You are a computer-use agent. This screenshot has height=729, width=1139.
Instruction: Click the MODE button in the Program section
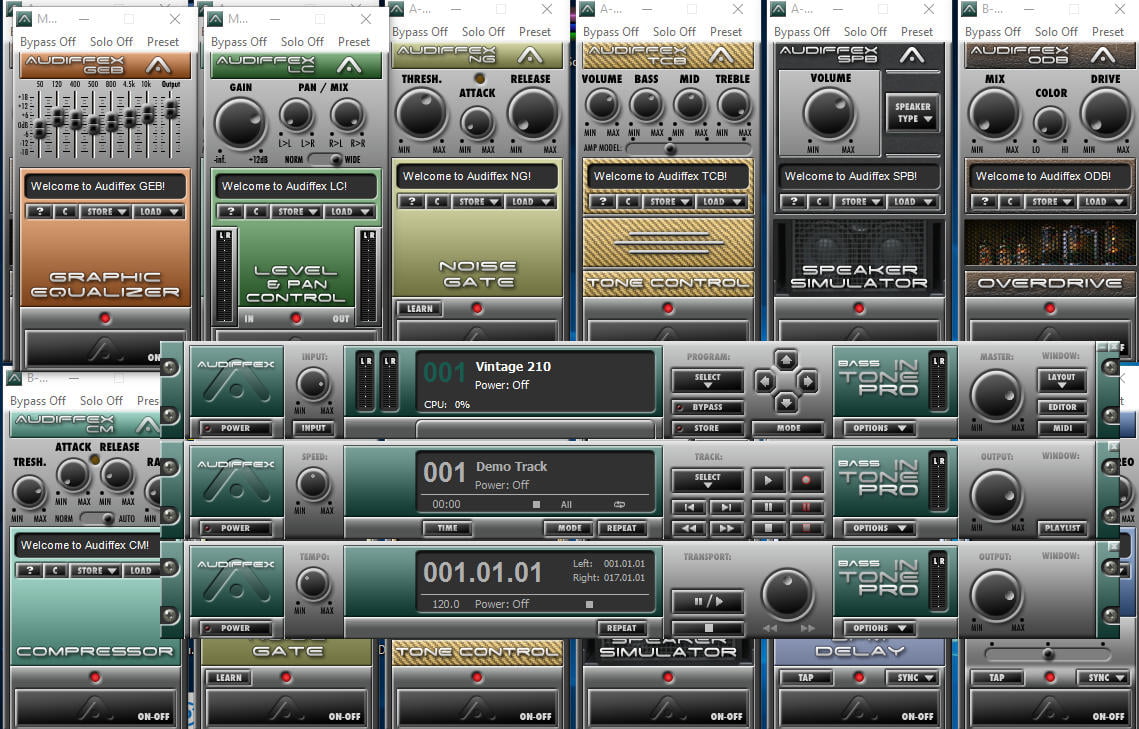(x=788, y=428)
